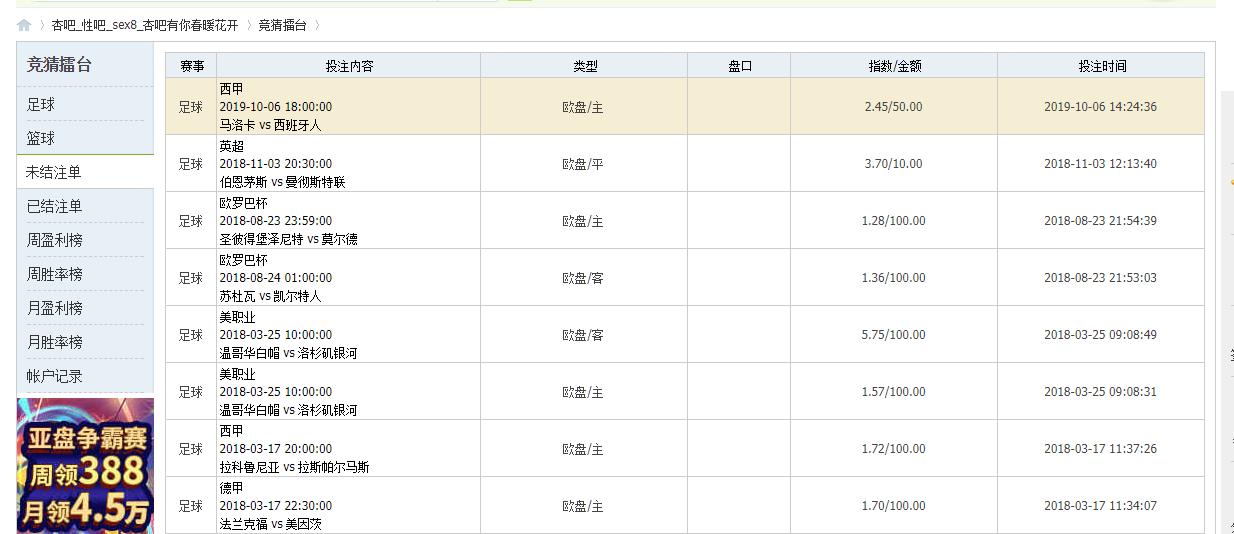Open 帐户记录 in the sidebar
The height and width of the screenshot is (534, 1234).
click(54, 376)
